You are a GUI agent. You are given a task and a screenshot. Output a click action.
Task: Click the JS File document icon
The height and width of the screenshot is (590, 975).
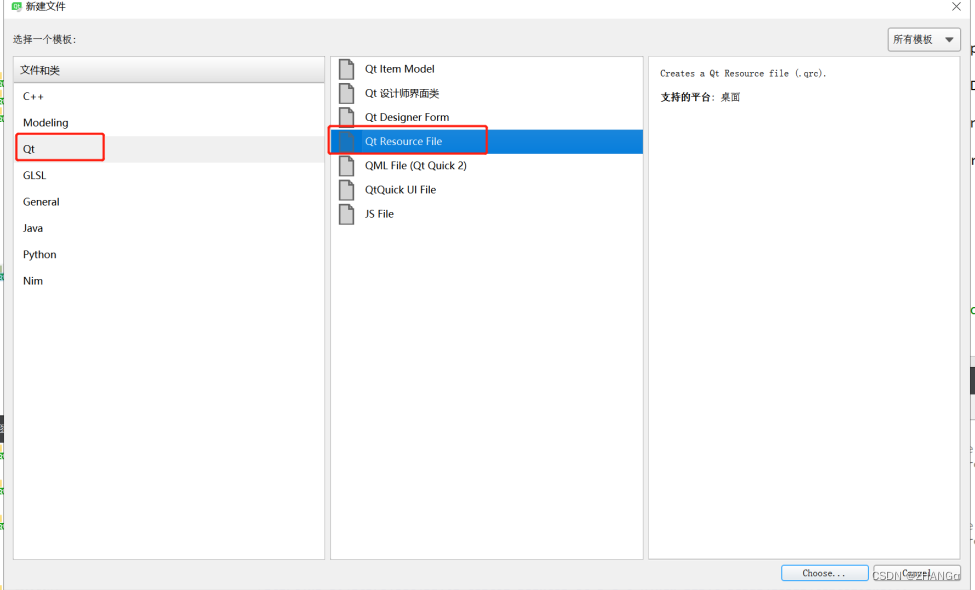tap(346, 214)
